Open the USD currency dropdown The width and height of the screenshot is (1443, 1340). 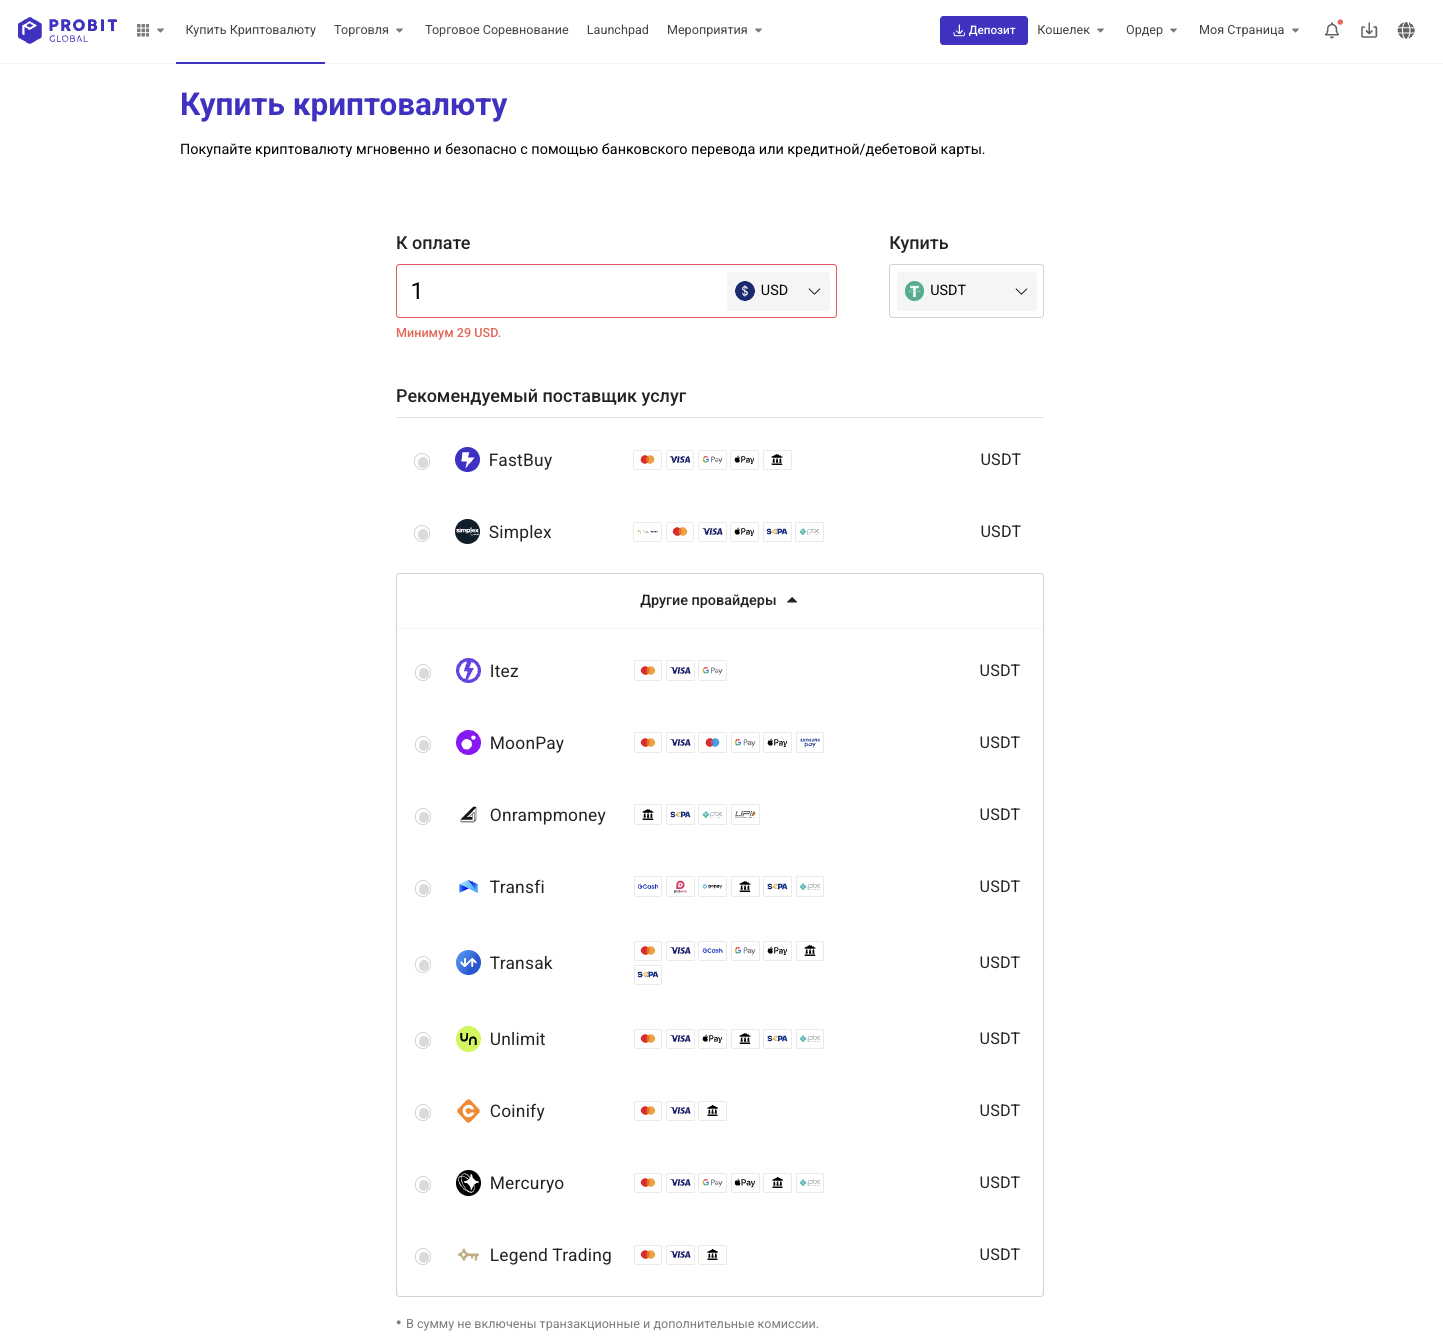click(x=778, y=291)
